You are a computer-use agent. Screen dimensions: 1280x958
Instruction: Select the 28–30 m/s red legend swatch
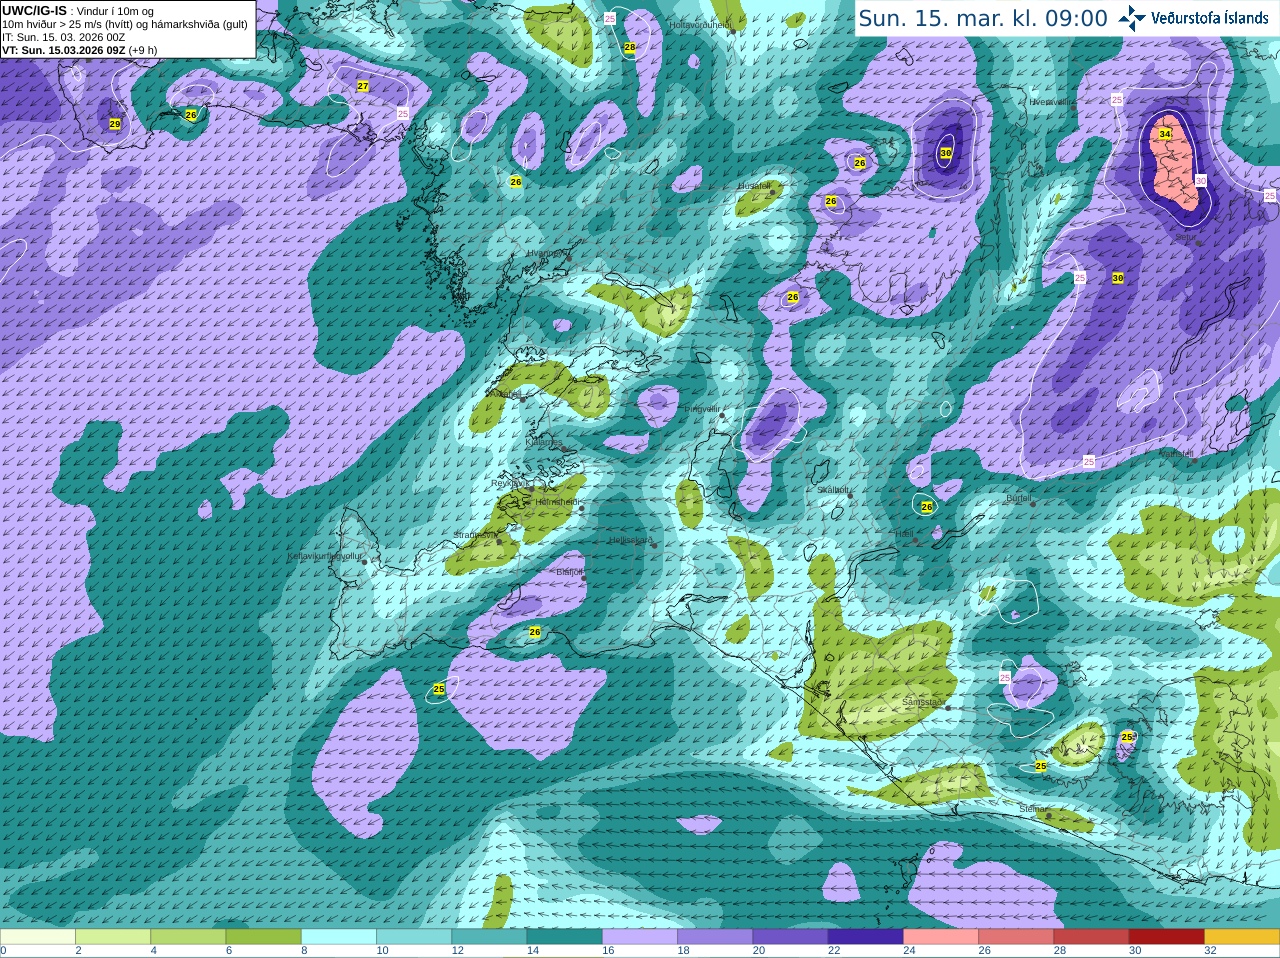[1091, 937]
